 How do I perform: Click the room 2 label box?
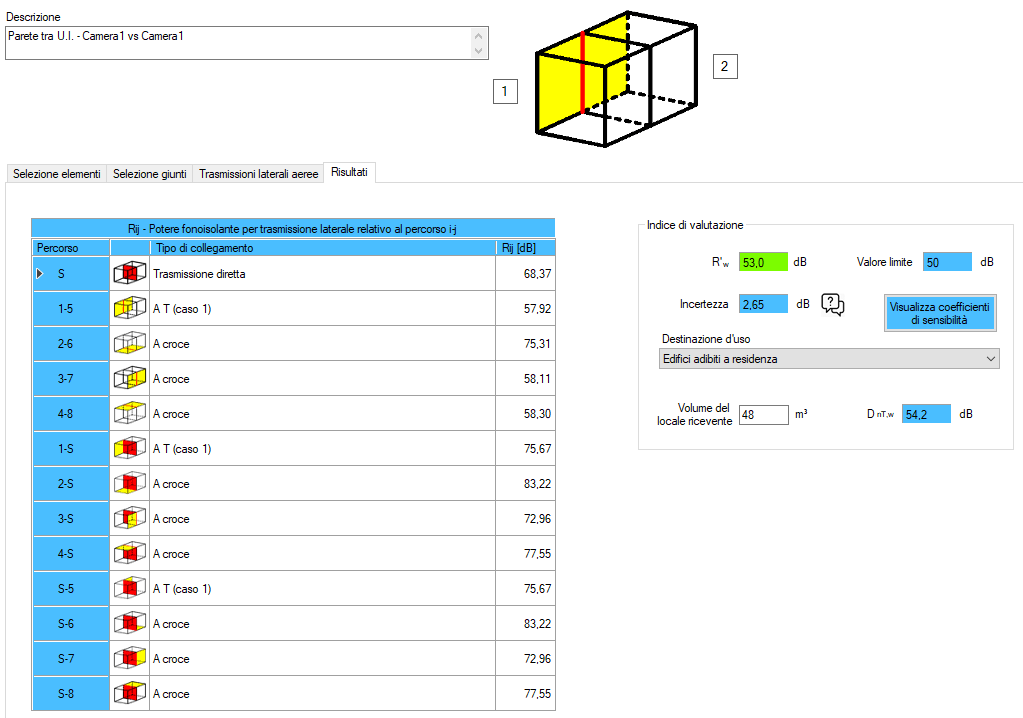point(724,67)
